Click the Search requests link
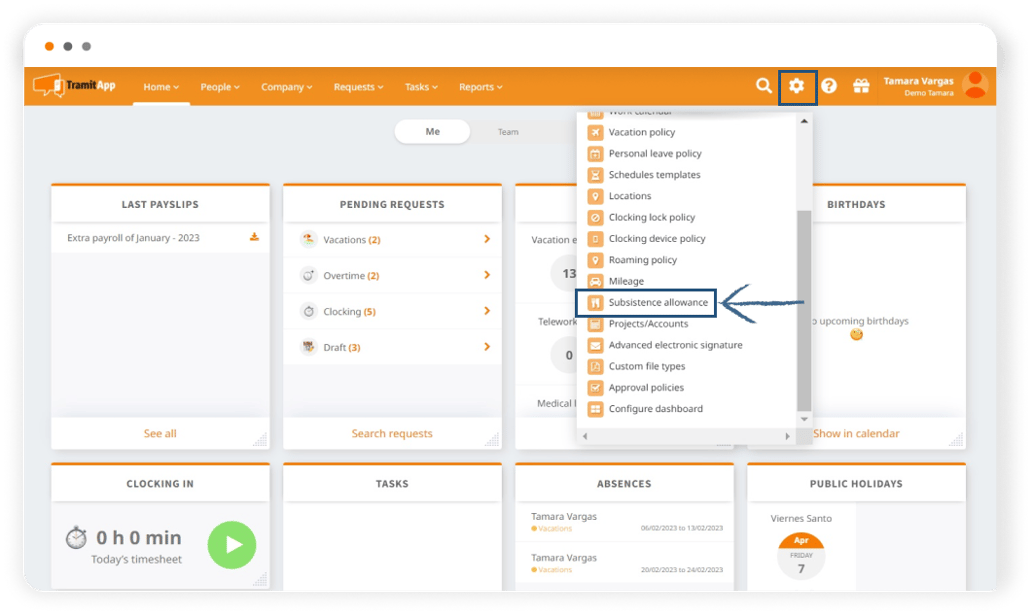The width and height of the screenshot is (1032, 615). coord(392,434)
